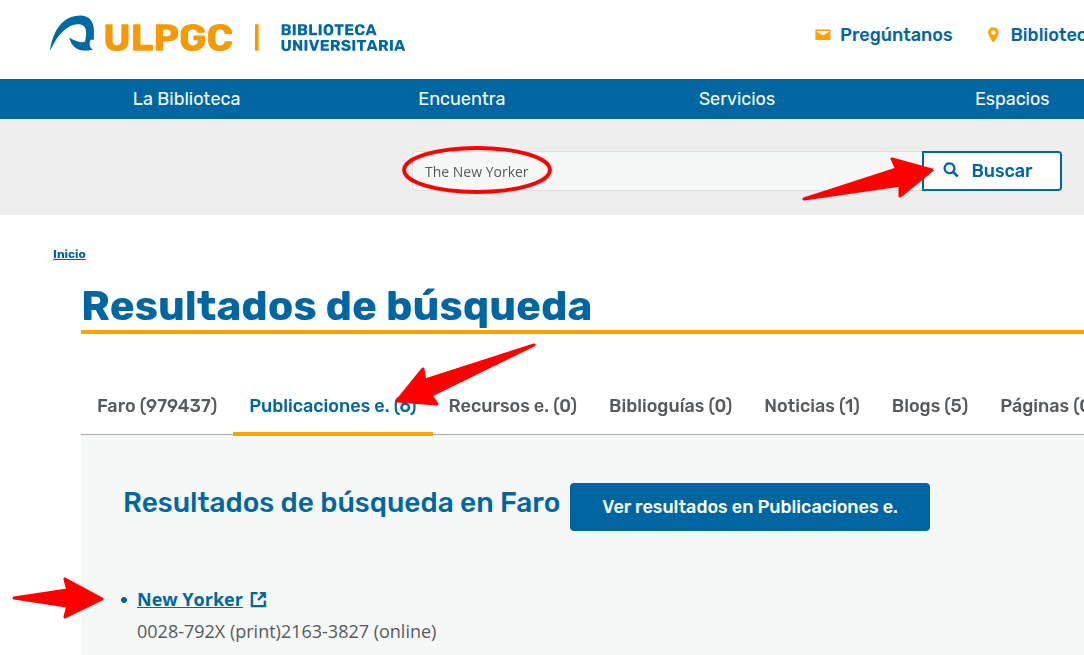Switch to the Recursos e. tab
Screen dimensions: 1084x655
point(512,406)
